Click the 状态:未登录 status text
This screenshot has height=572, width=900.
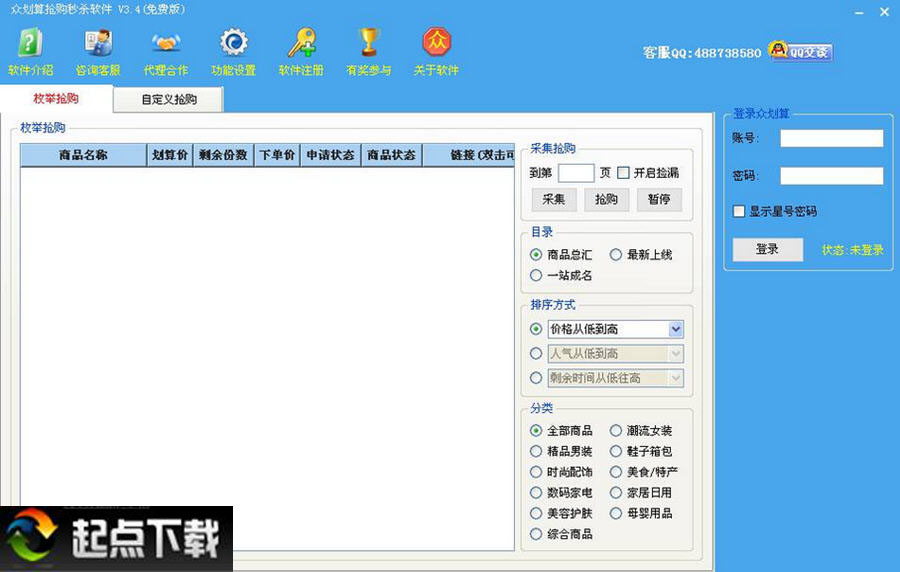click(852, 250)
